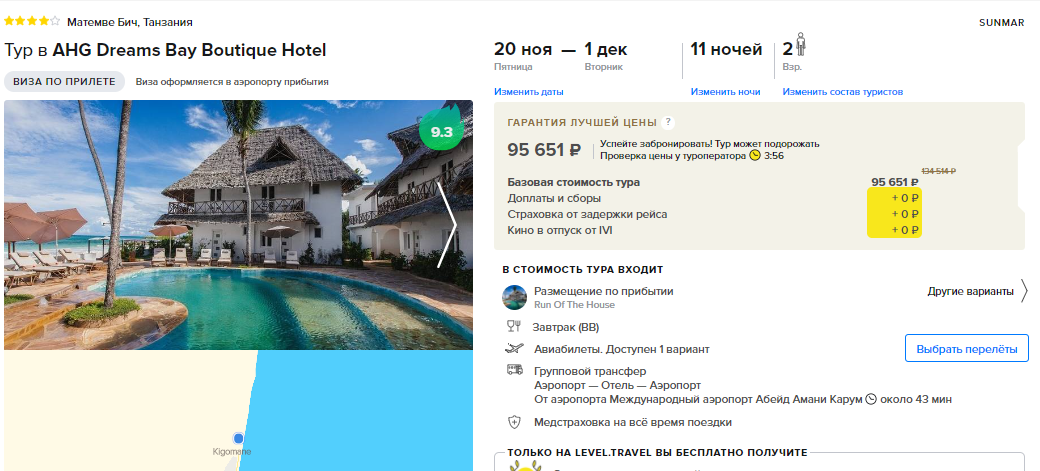Click the clock icon by price check timer
Viewport: 1040px width, 471px height.
pos(755,156)
